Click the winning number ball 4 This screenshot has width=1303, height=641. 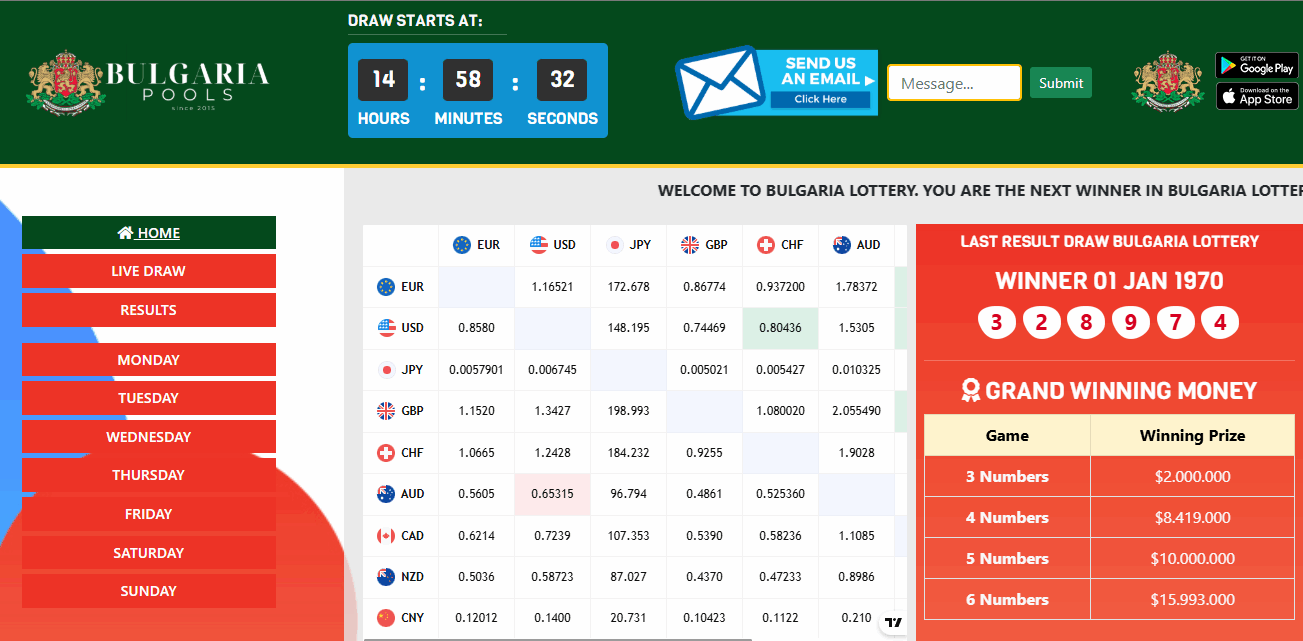click(1220, 322)
